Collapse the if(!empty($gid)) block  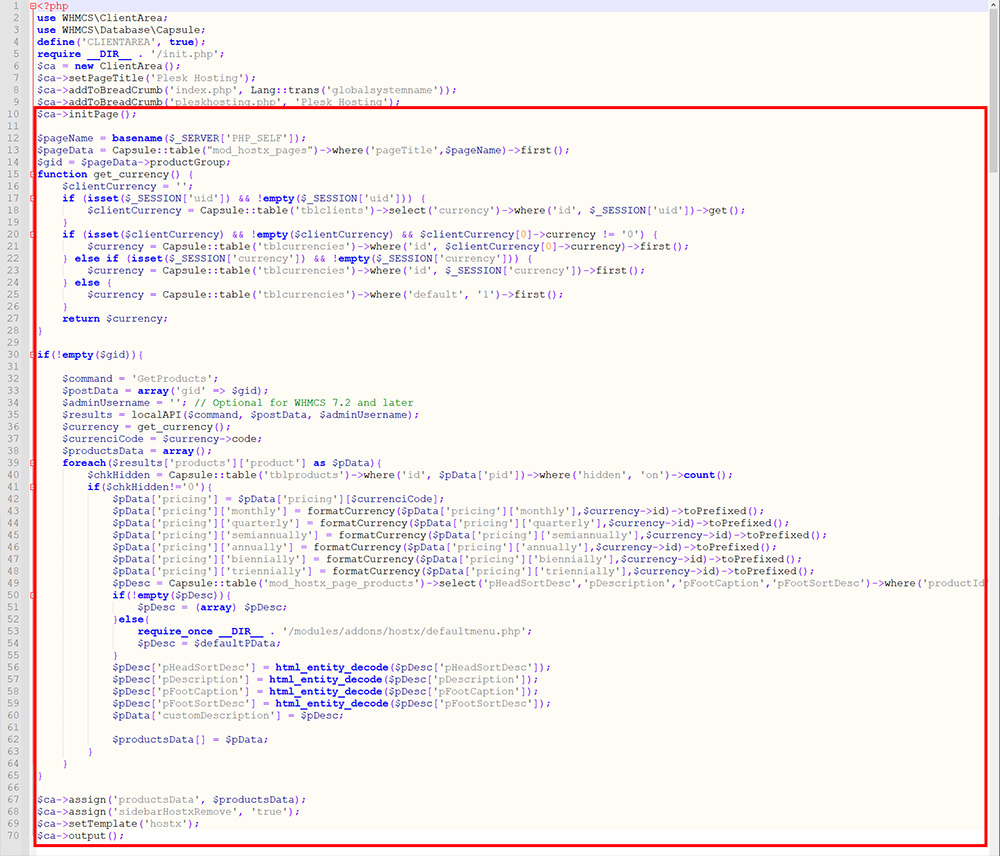pos(32,354)
